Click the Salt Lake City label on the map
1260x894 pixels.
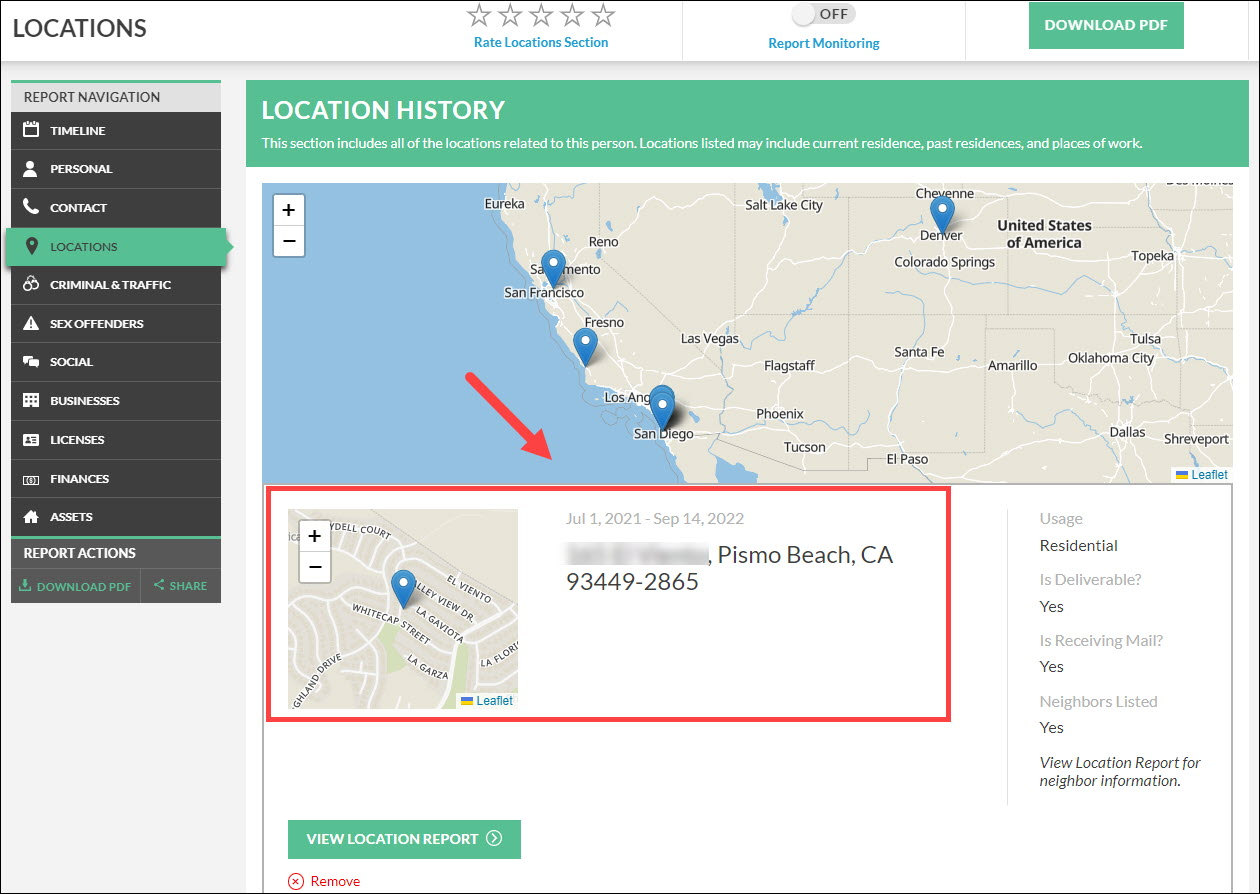(784, 205)
